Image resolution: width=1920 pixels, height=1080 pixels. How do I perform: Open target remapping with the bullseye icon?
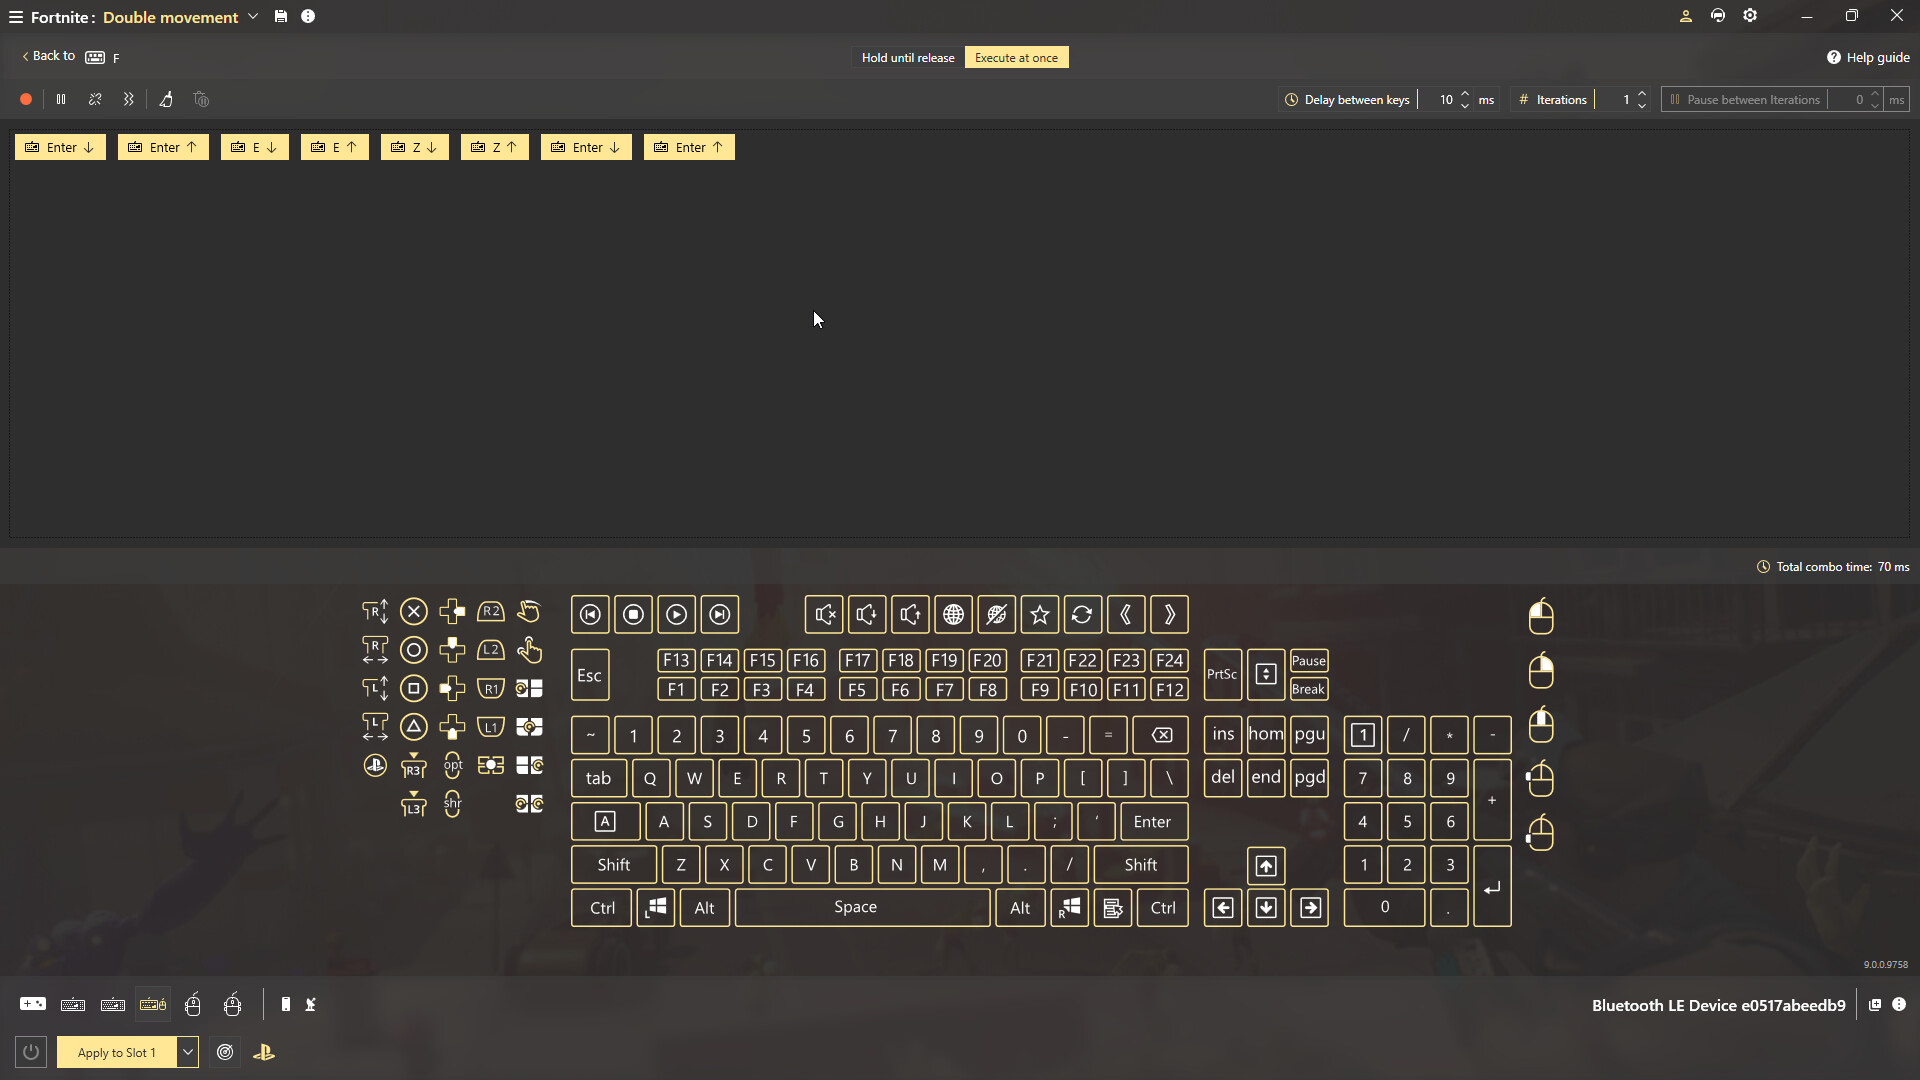pos(225,1052)
